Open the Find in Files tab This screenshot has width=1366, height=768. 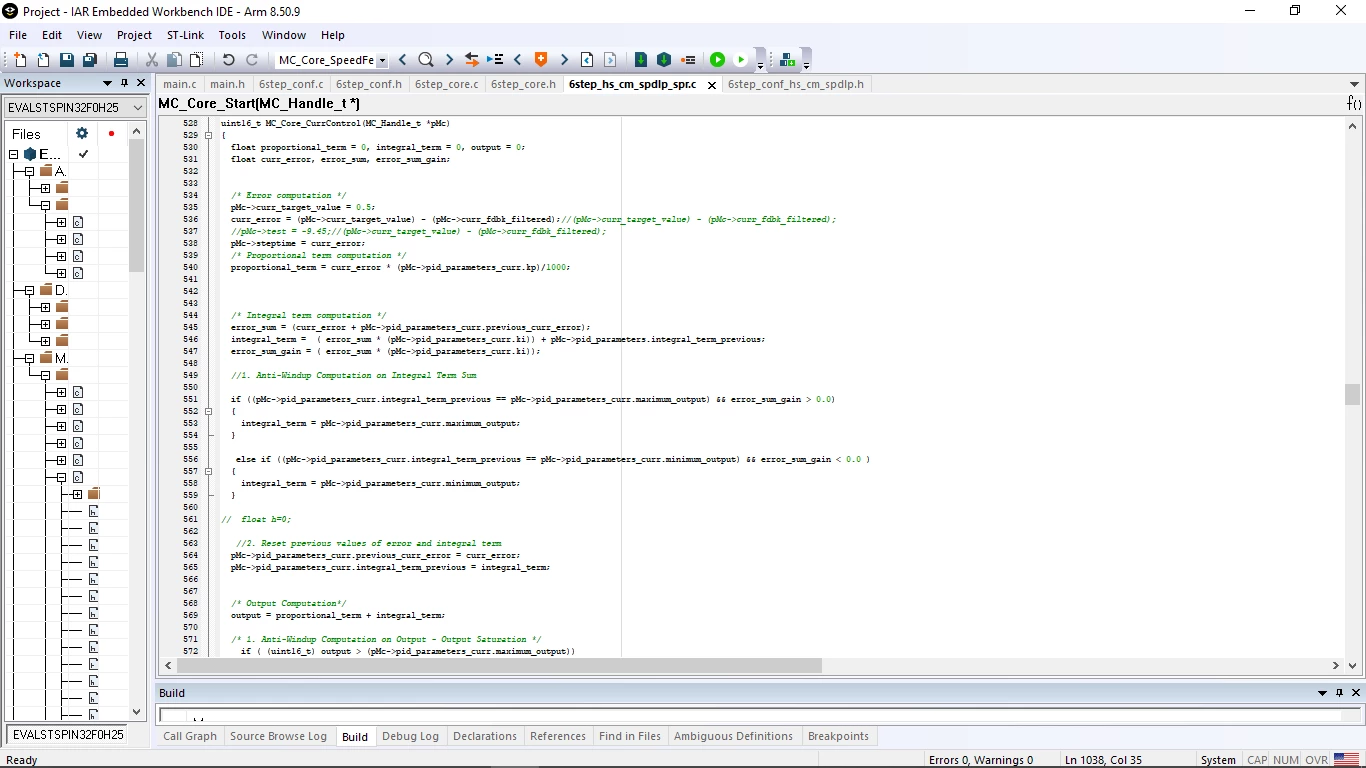pos(630,736)
